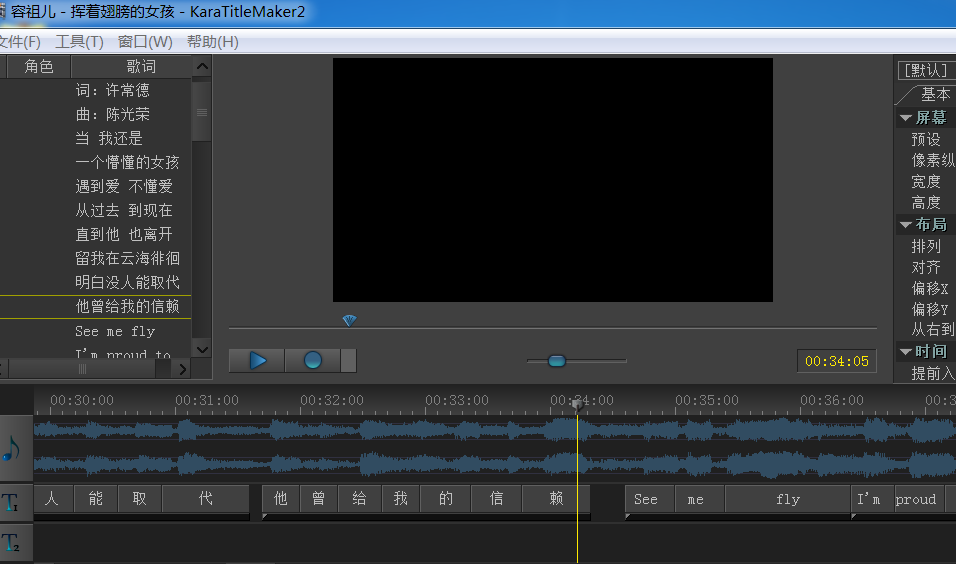Select lyric line 直到他 也离开
The image size is (956, 564).
(124, 234)
